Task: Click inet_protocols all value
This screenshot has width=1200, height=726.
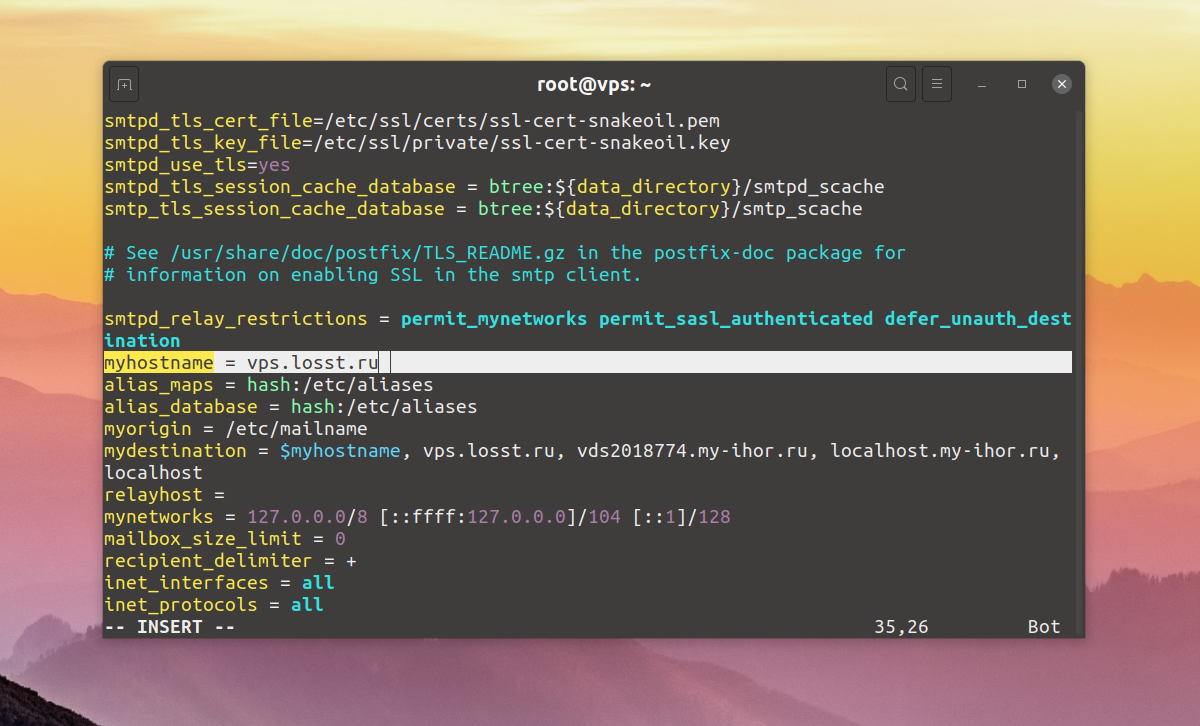Action: pyautogui.click(x=307, y=605)
